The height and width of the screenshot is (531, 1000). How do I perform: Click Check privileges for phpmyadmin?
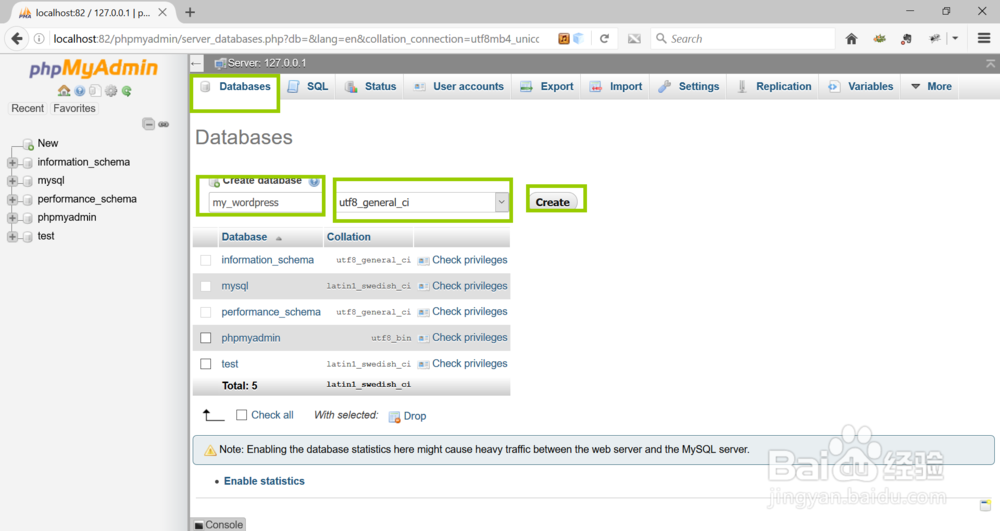470,338
